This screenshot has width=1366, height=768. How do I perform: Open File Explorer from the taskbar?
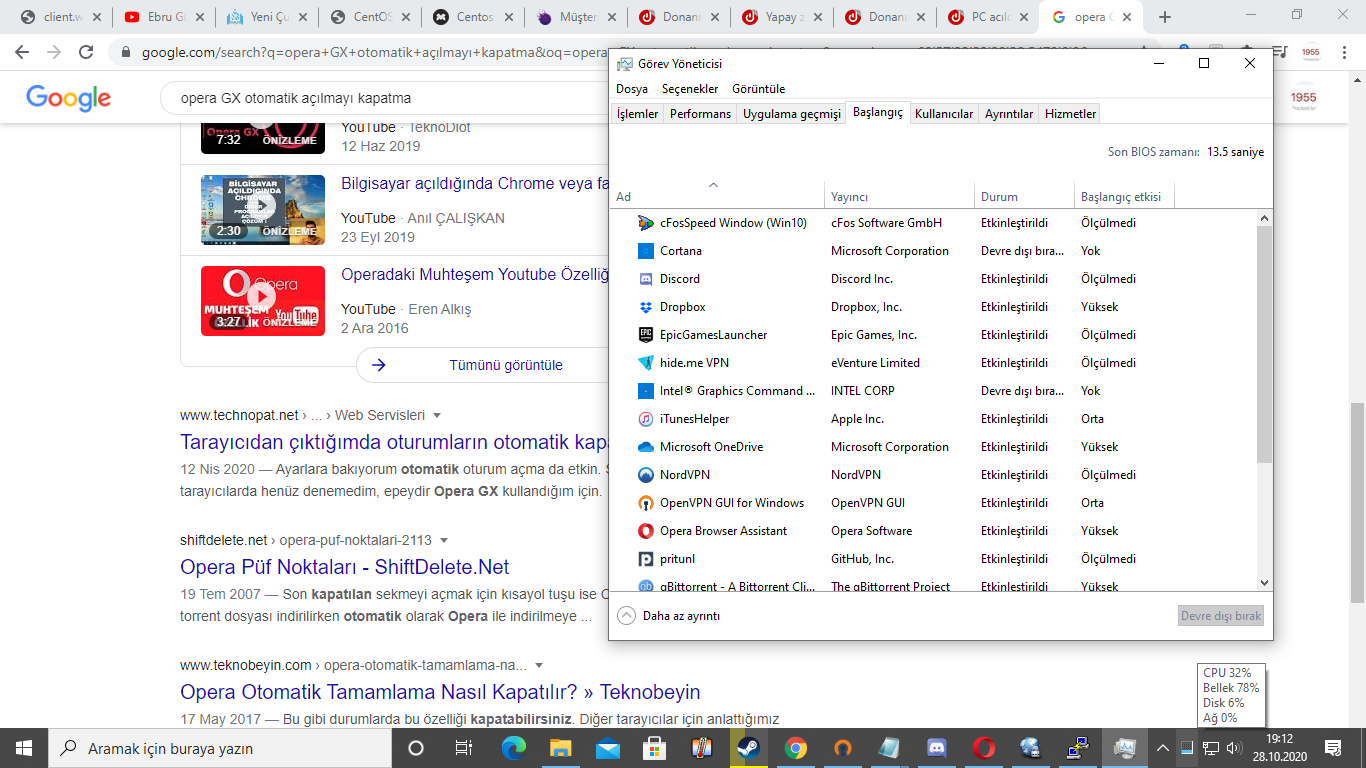click(560, 748)
